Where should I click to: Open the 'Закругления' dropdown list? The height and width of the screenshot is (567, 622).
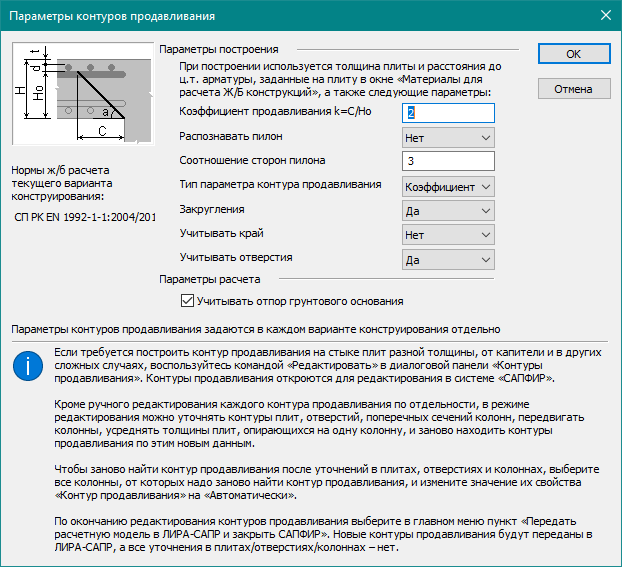tap(448, 211)
